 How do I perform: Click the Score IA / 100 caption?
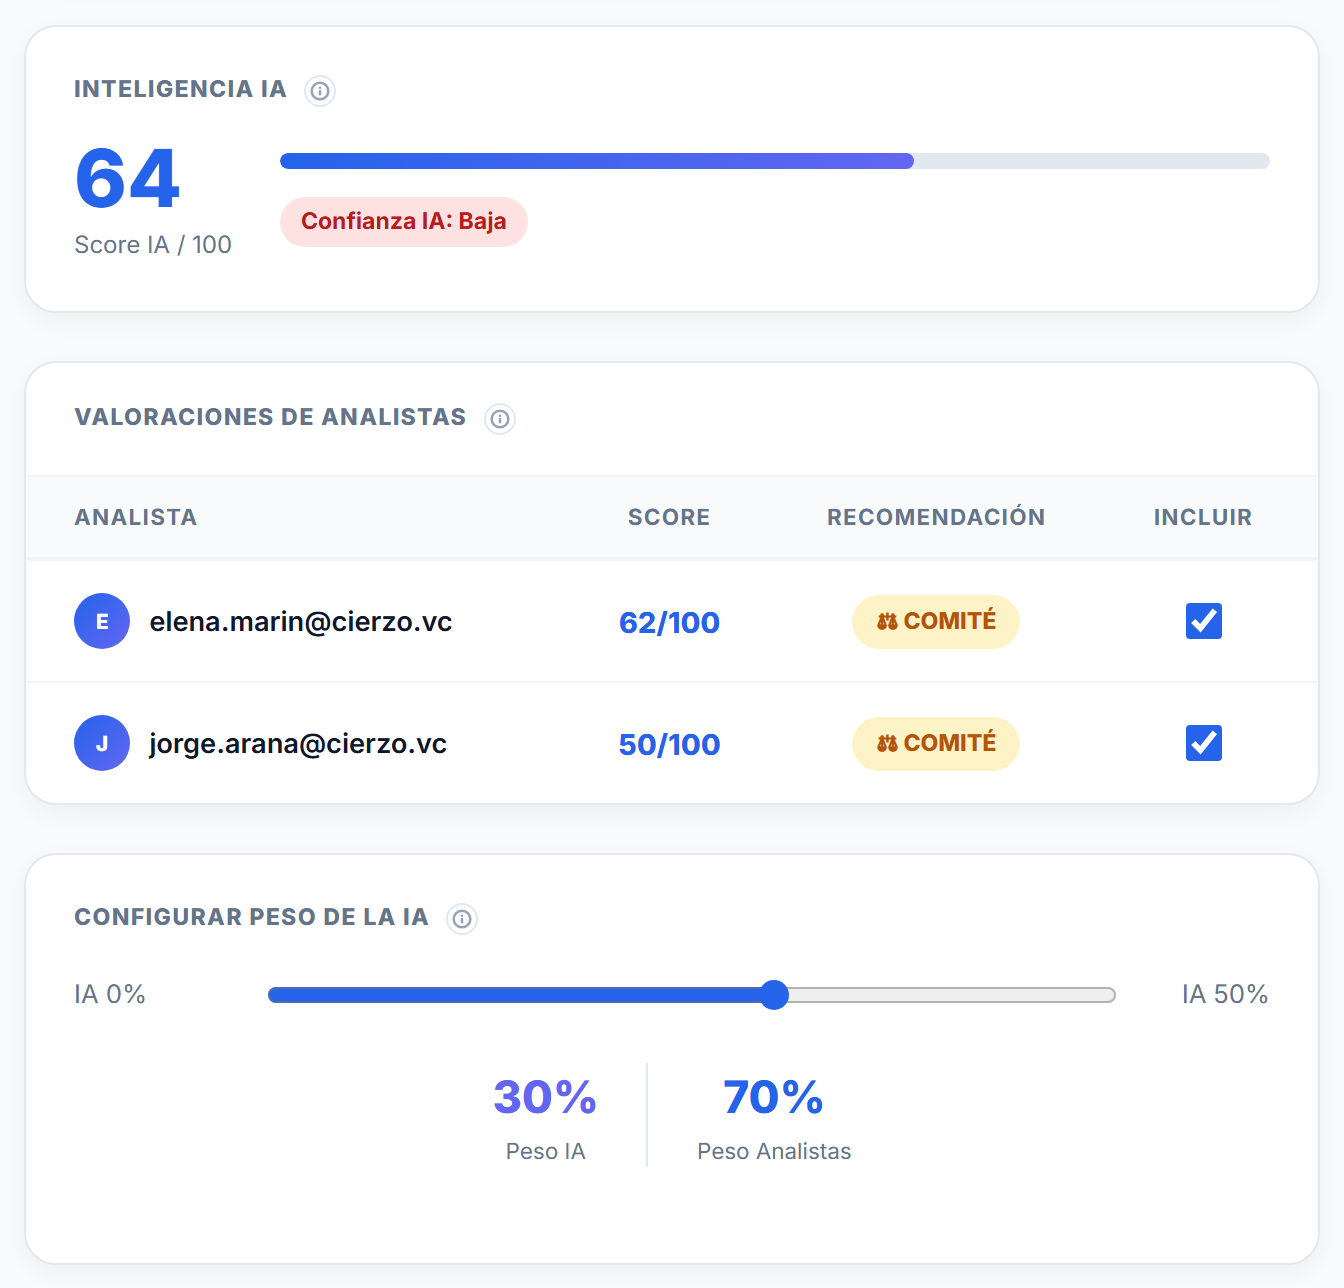(153, 245)
